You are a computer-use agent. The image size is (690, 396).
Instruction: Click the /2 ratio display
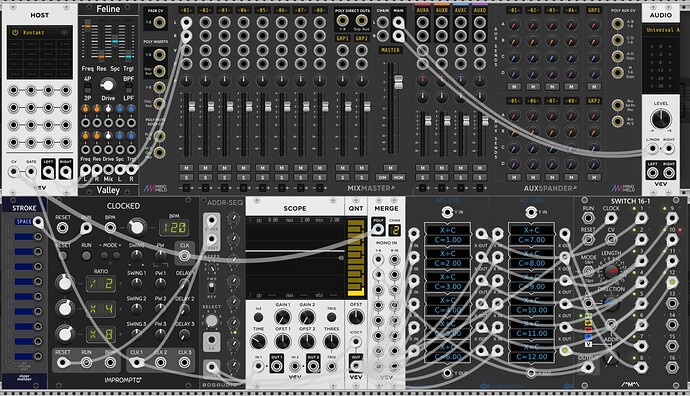(101, 284)
